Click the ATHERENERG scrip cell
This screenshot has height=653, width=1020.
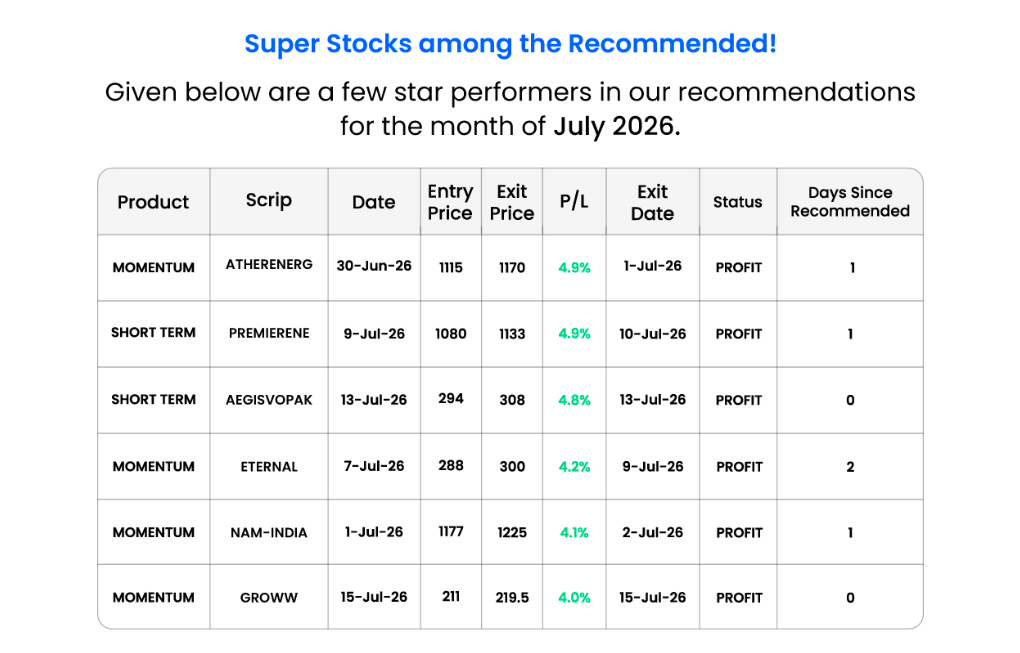[x=269, y=265]
